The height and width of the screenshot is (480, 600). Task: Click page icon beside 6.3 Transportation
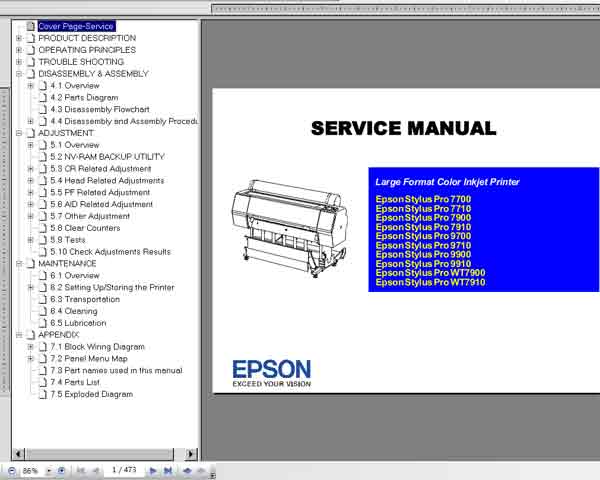43,299
